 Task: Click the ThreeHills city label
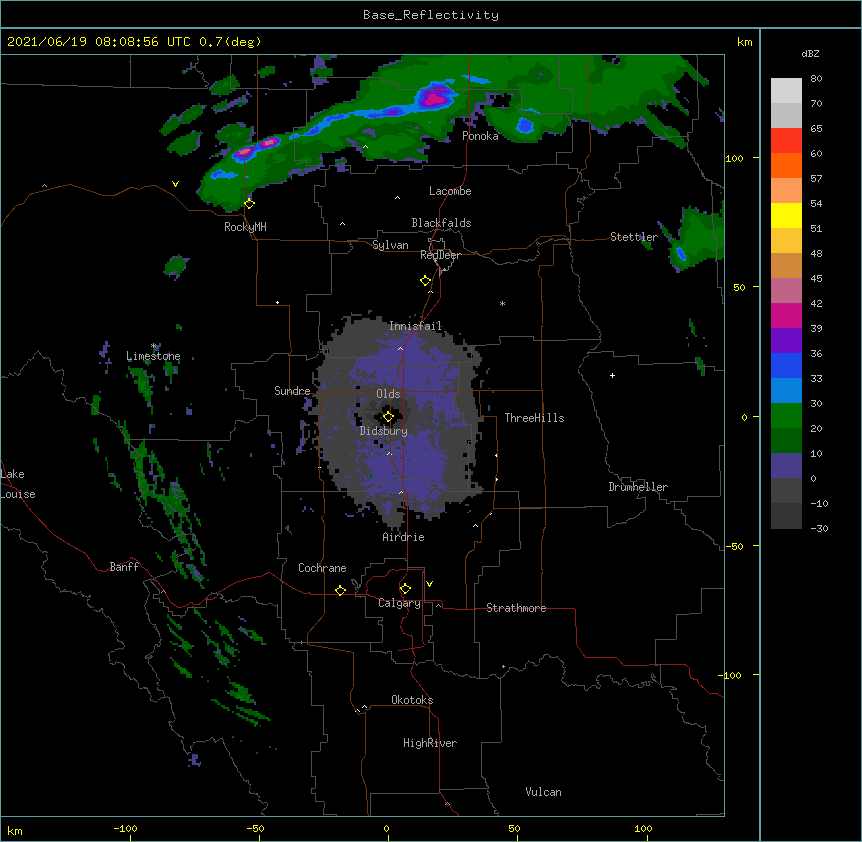[x=534, y=418]
